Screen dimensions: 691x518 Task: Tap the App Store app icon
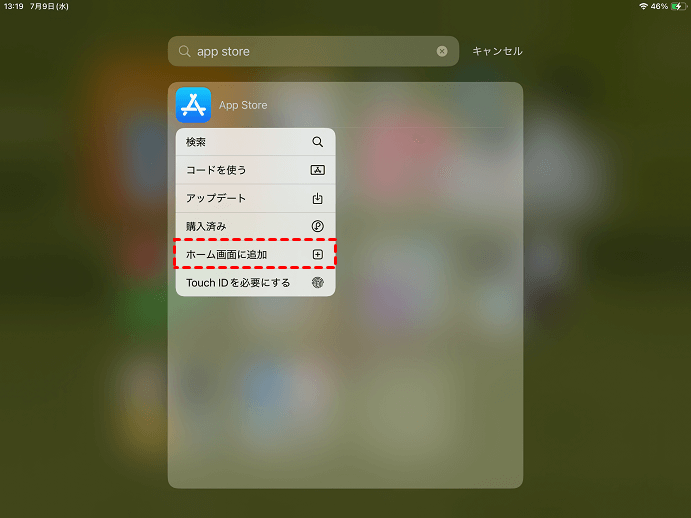(193, 105)
